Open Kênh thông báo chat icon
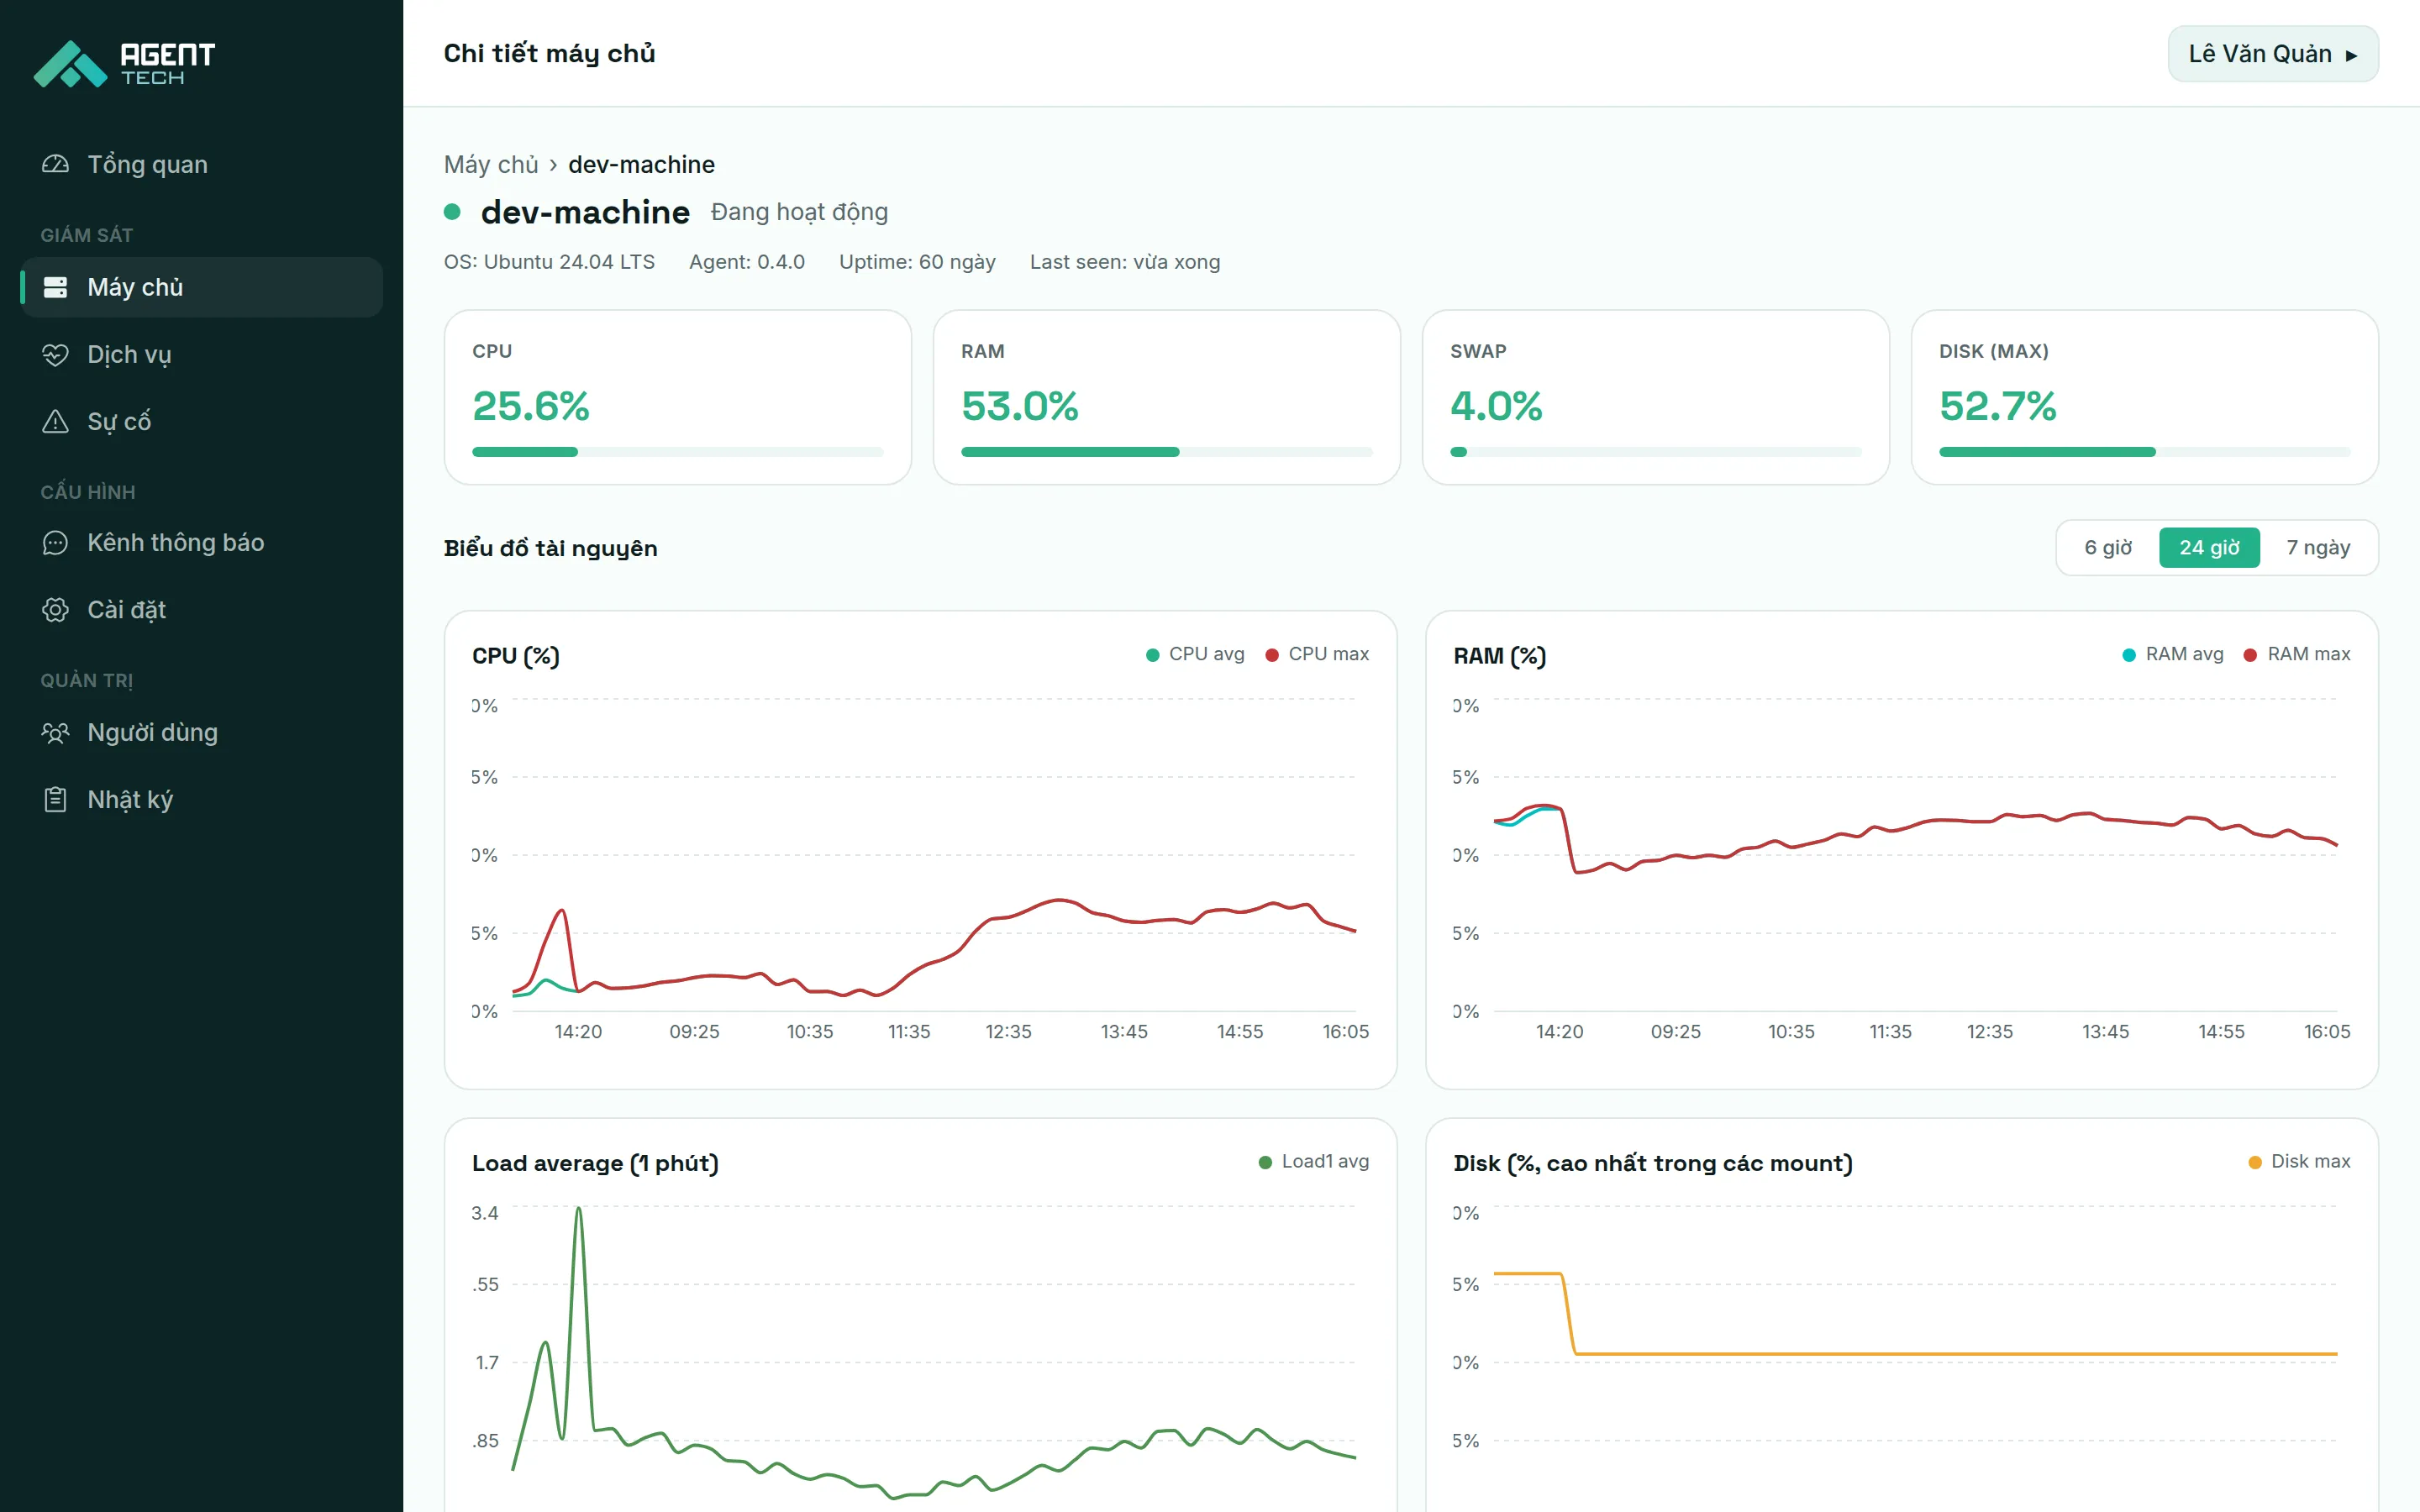The image size is (2420, 1512). [55, 543]
